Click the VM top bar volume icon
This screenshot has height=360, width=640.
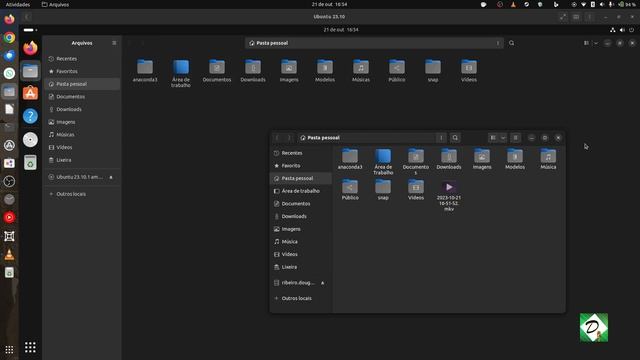tap(622, 30)
